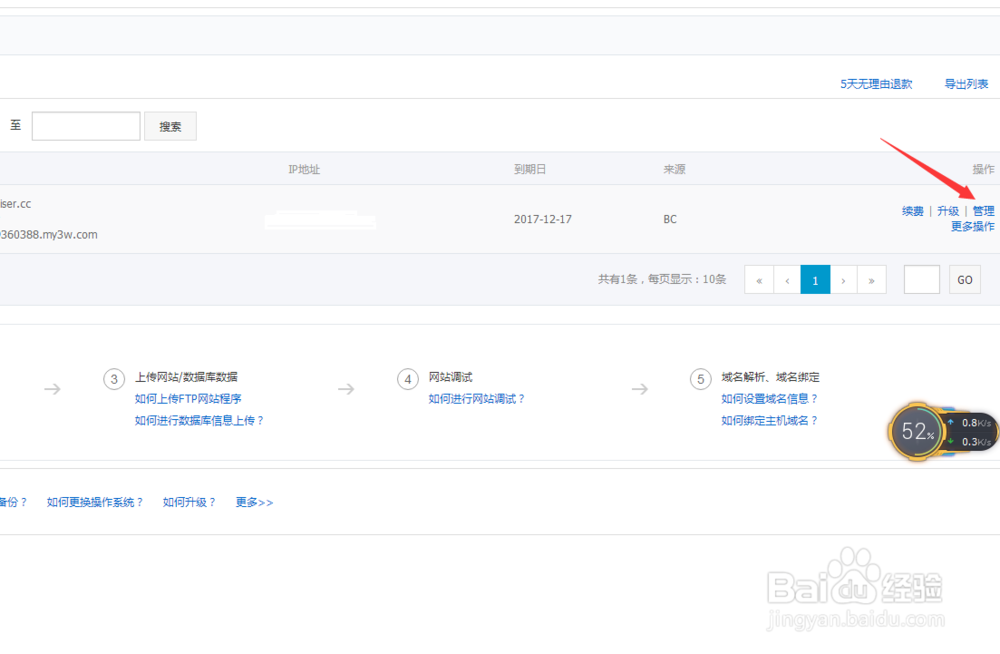The width and height of the screenshot is (1000, 654).
Task: Select the BC source cell
Action: tap(670, 219)
